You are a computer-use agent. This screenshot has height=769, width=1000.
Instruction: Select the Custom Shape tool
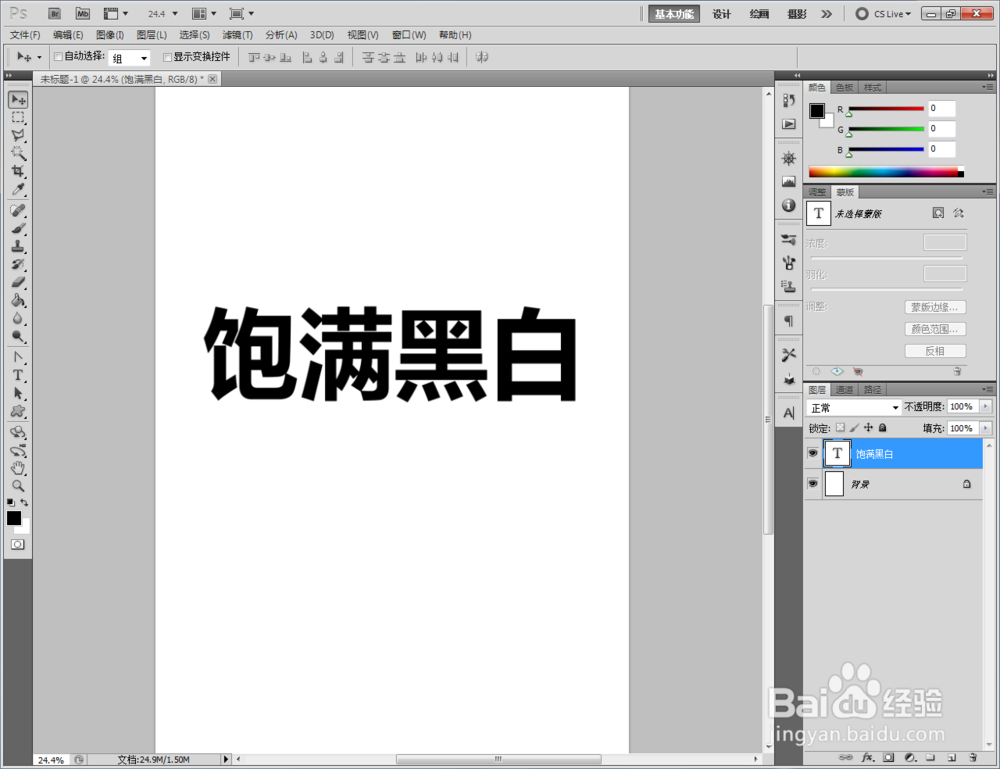pyautogui.click(x=18, y=411)
